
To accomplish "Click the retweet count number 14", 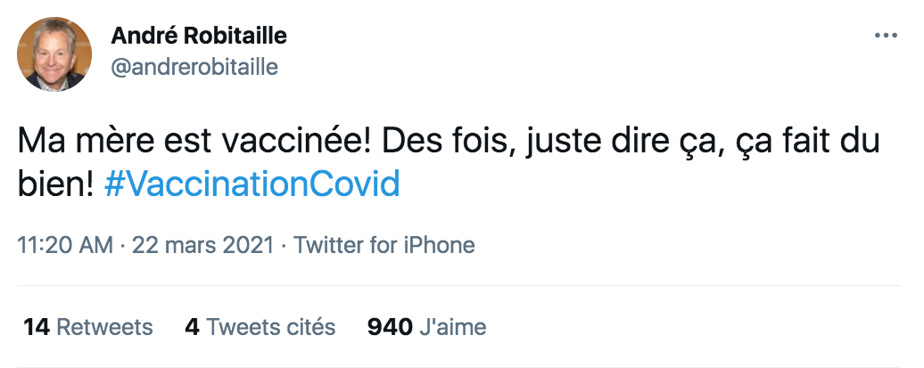I will click(x=36, y=327).
